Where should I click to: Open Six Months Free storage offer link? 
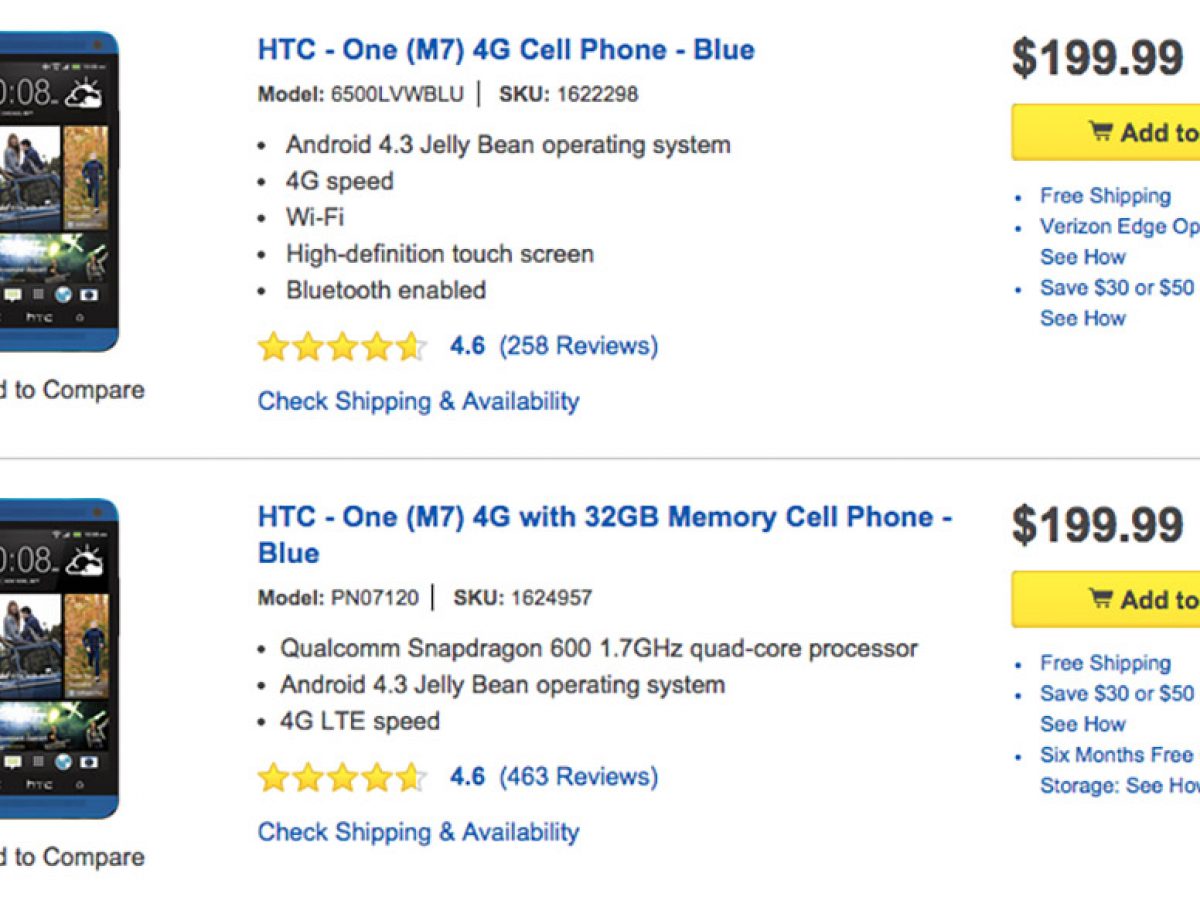[x=1116, y=755]
